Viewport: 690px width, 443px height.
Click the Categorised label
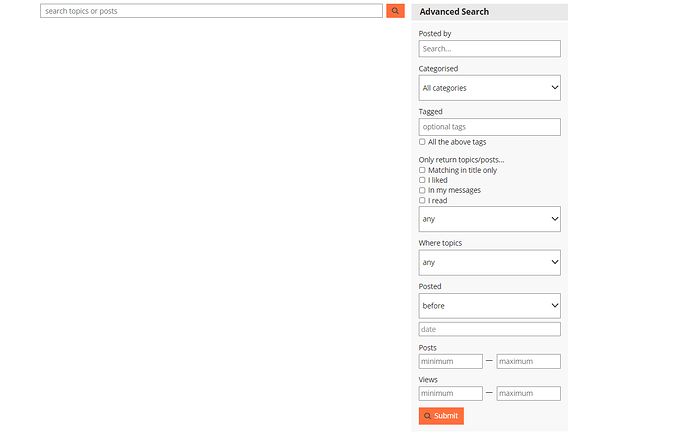click(438, 69)
